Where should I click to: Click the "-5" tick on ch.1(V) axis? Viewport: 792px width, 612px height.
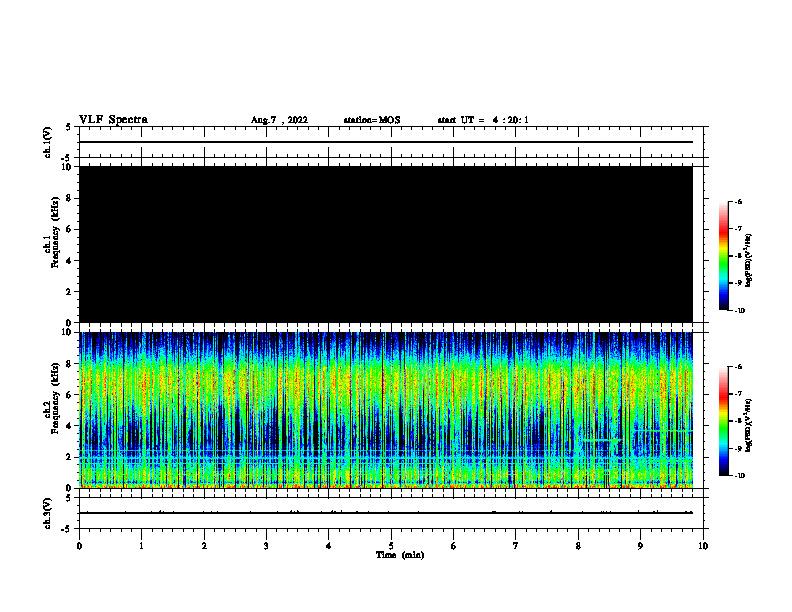pos(67,158)
